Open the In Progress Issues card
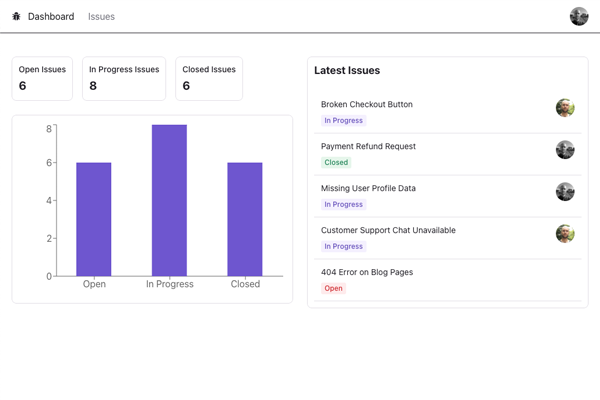Image resolution: width=600 pixels, height=400 pixels. (124, 78)
